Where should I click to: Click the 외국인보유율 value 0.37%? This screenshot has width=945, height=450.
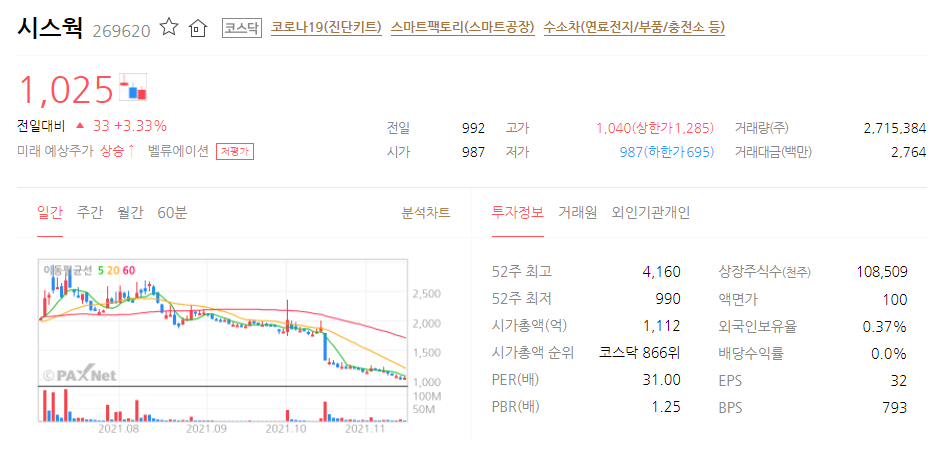(x=885, y=327)
